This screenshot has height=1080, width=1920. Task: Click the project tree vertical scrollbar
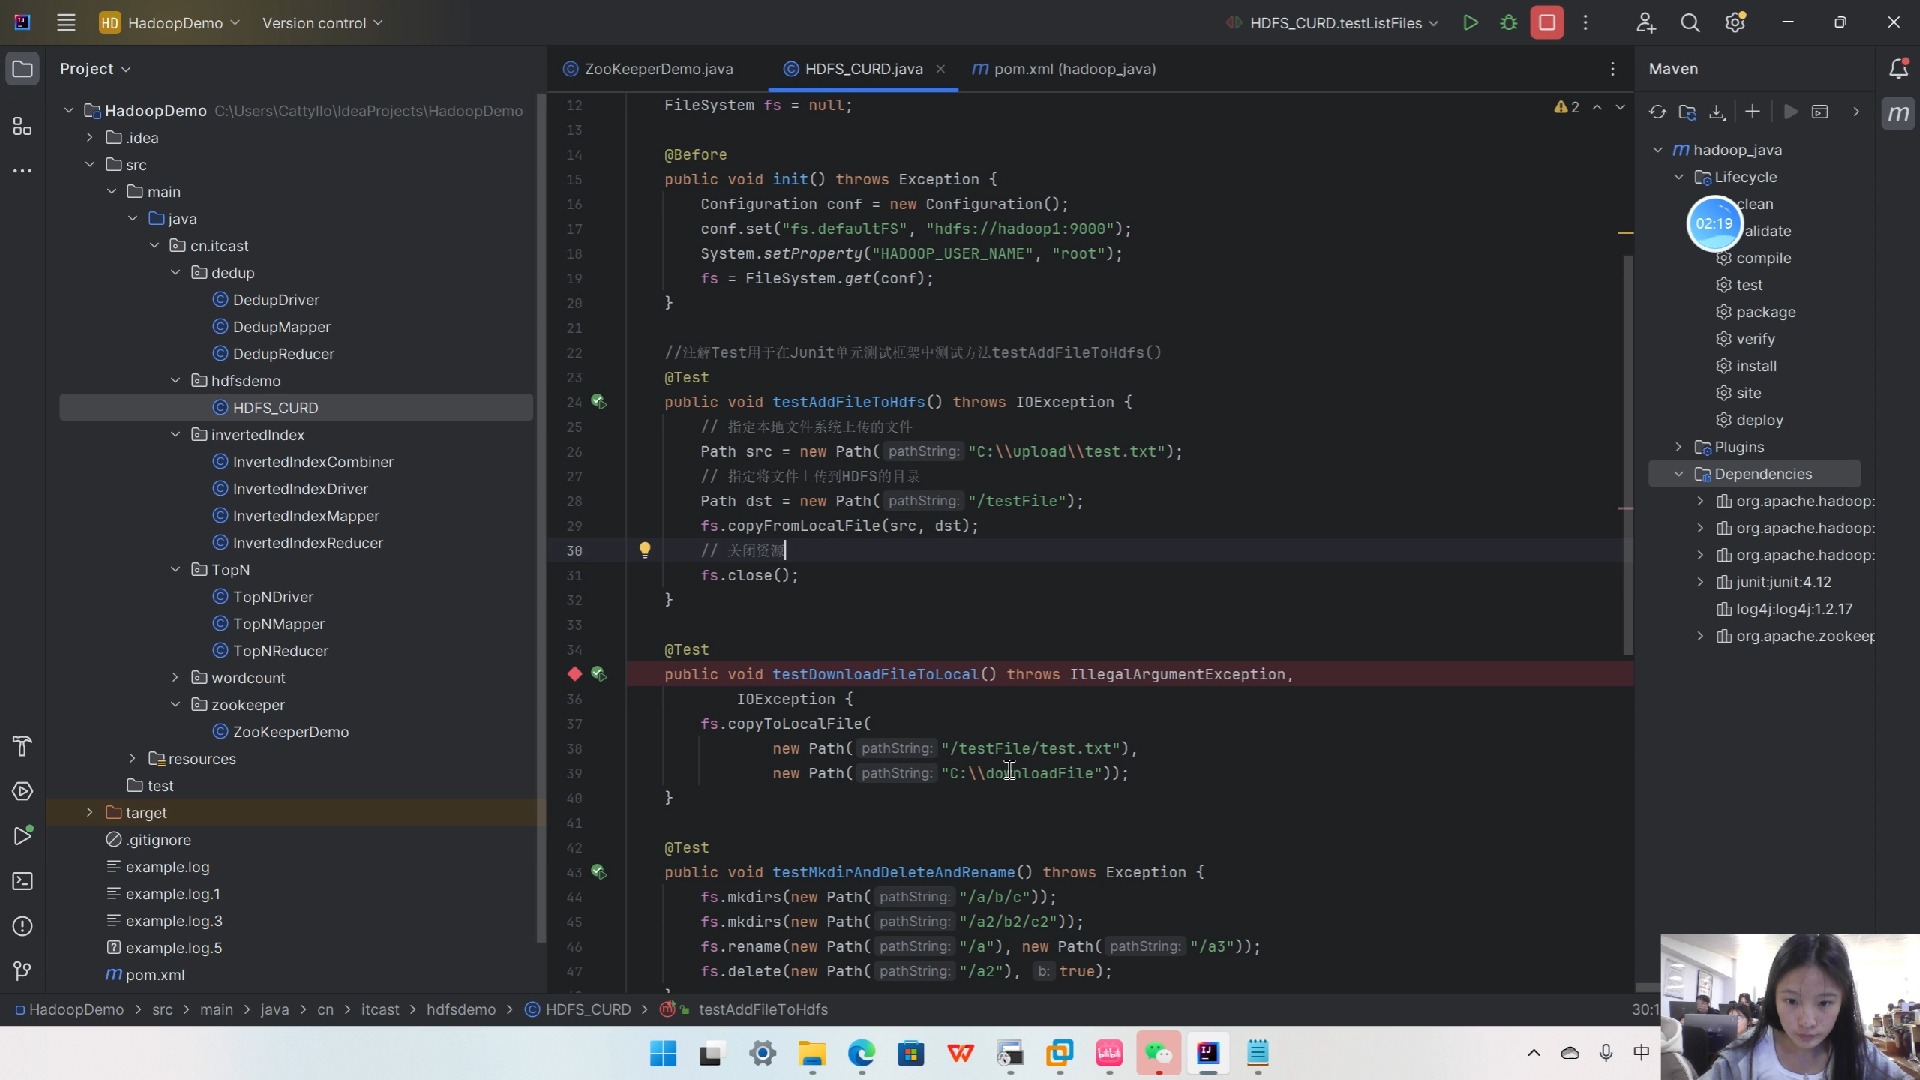point(541,519)
